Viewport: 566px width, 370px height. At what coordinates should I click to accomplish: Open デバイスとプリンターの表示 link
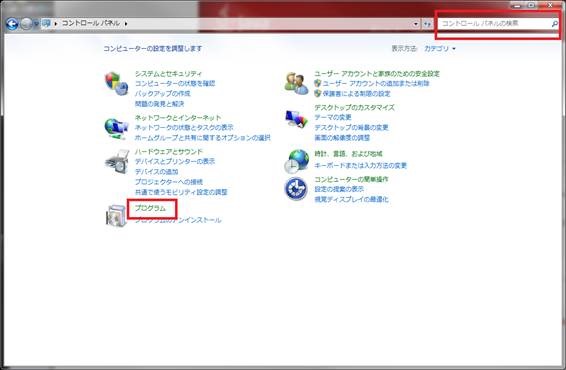point(175,161)
